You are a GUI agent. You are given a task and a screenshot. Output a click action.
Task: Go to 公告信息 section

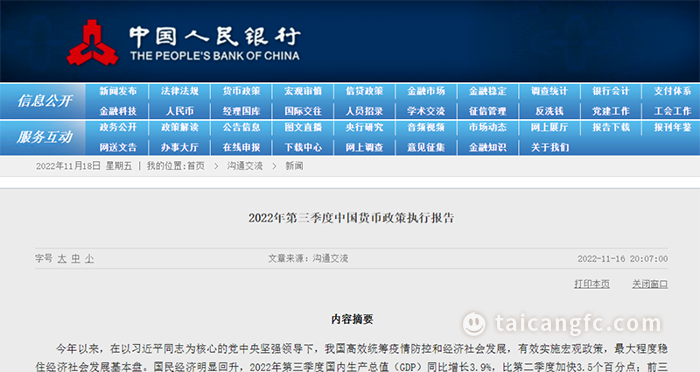tap(241, 127)
